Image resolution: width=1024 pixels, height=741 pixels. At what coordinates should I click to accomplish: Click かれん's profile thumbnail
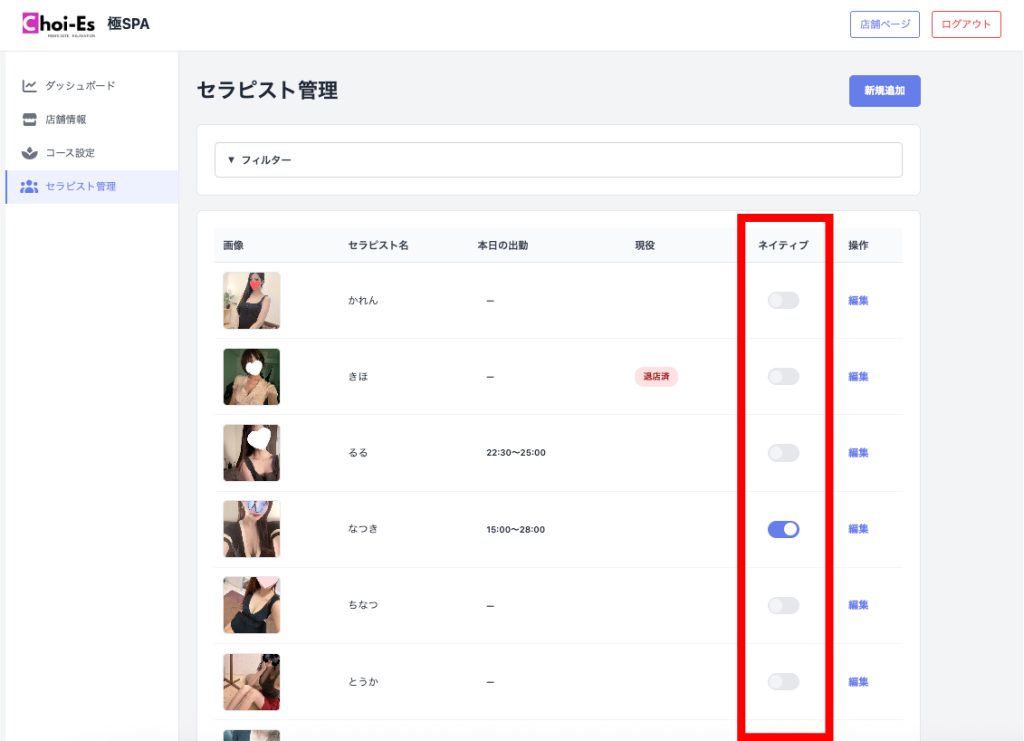pos(251,300)
